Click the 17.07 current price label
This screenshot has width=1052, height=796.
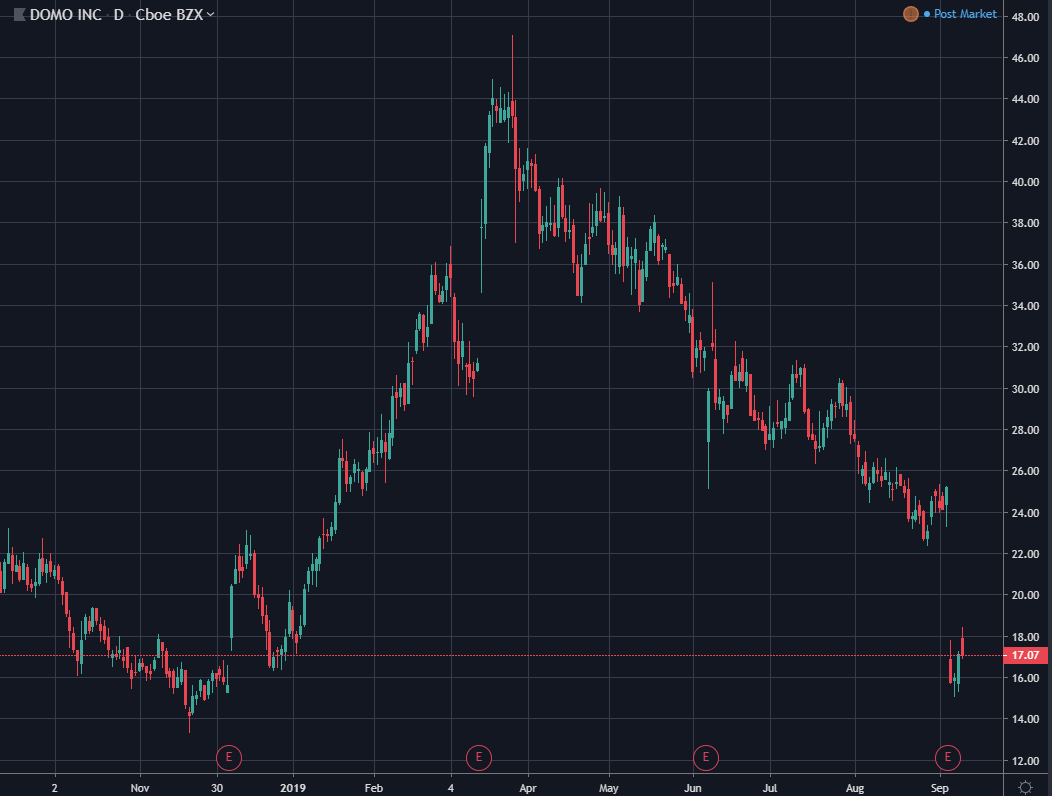1024,656
